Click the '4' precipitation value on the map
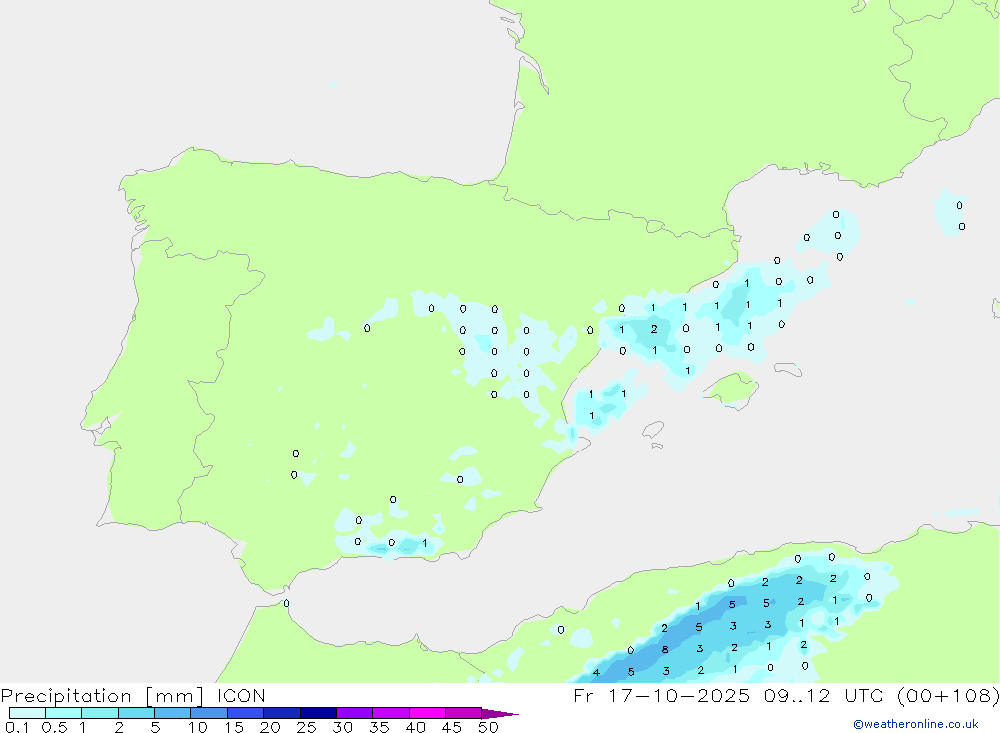1000x733 pixels. [596, 672]
